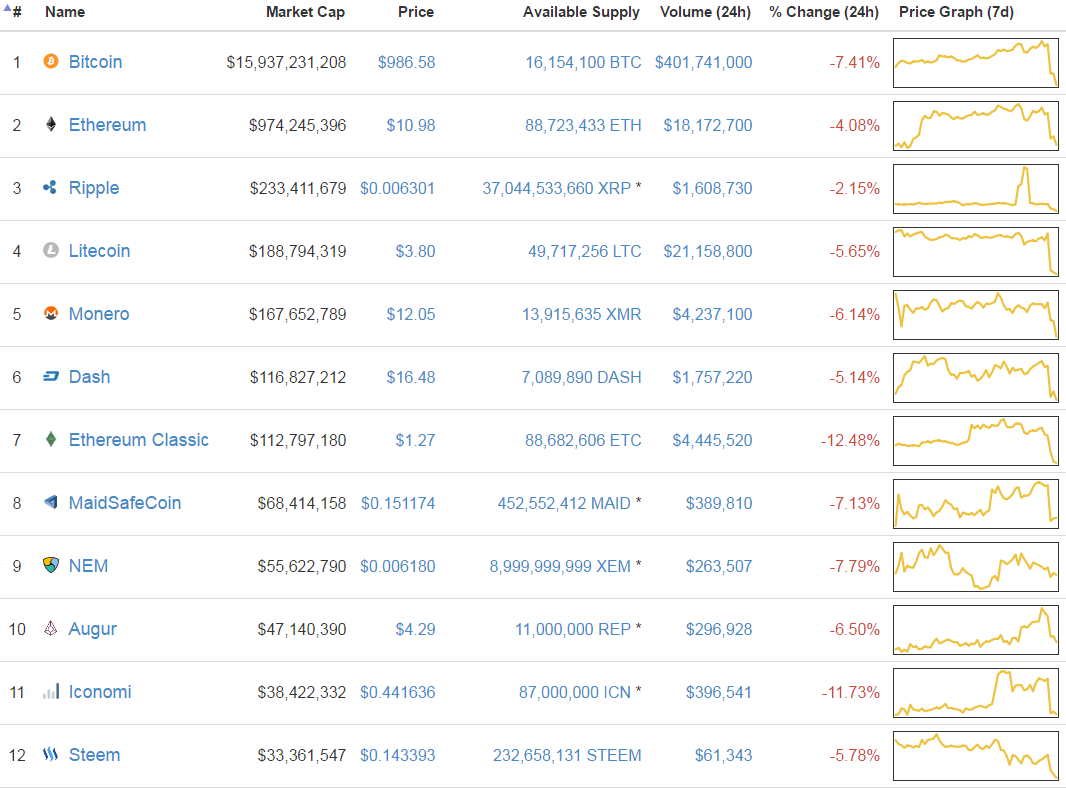Click Ethereum Classic change -12.48%
The image size is (1066, 789).
pos(850,440)
